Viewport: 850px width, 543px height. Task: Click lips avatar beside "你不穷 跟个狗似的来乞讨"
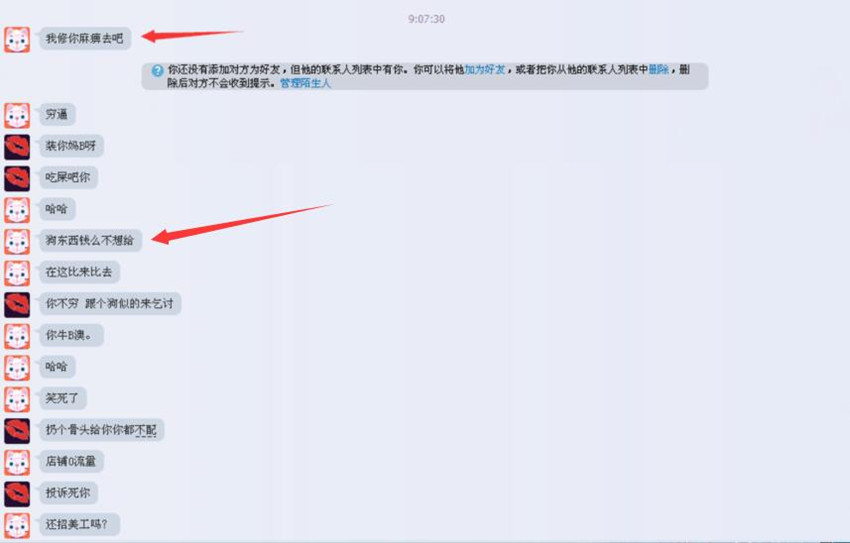coord(17,305)
